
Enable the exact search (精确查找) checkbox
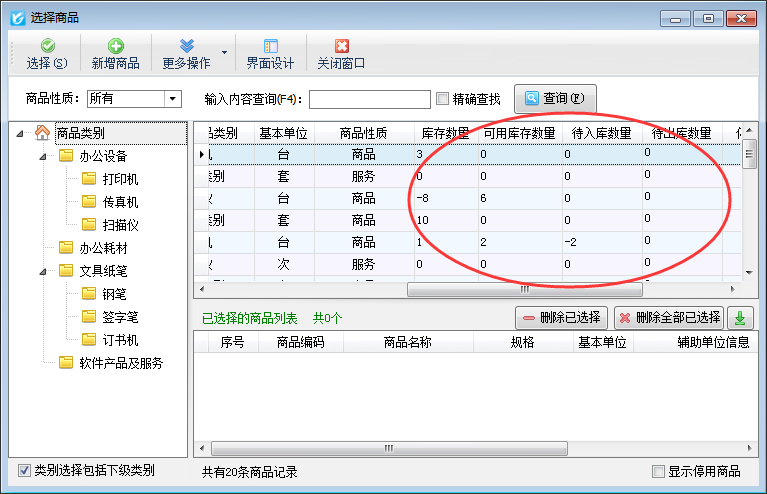[443, 99]
